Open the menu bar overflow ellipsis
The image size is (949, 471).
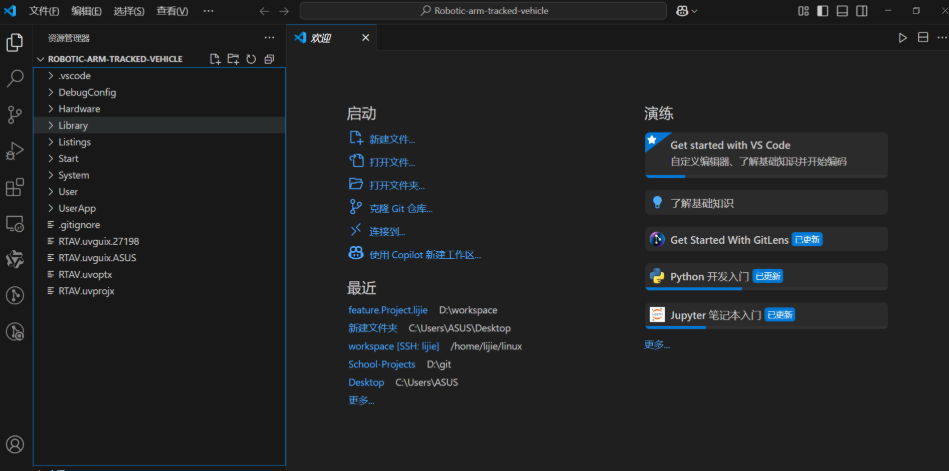(x=208, y=11)
